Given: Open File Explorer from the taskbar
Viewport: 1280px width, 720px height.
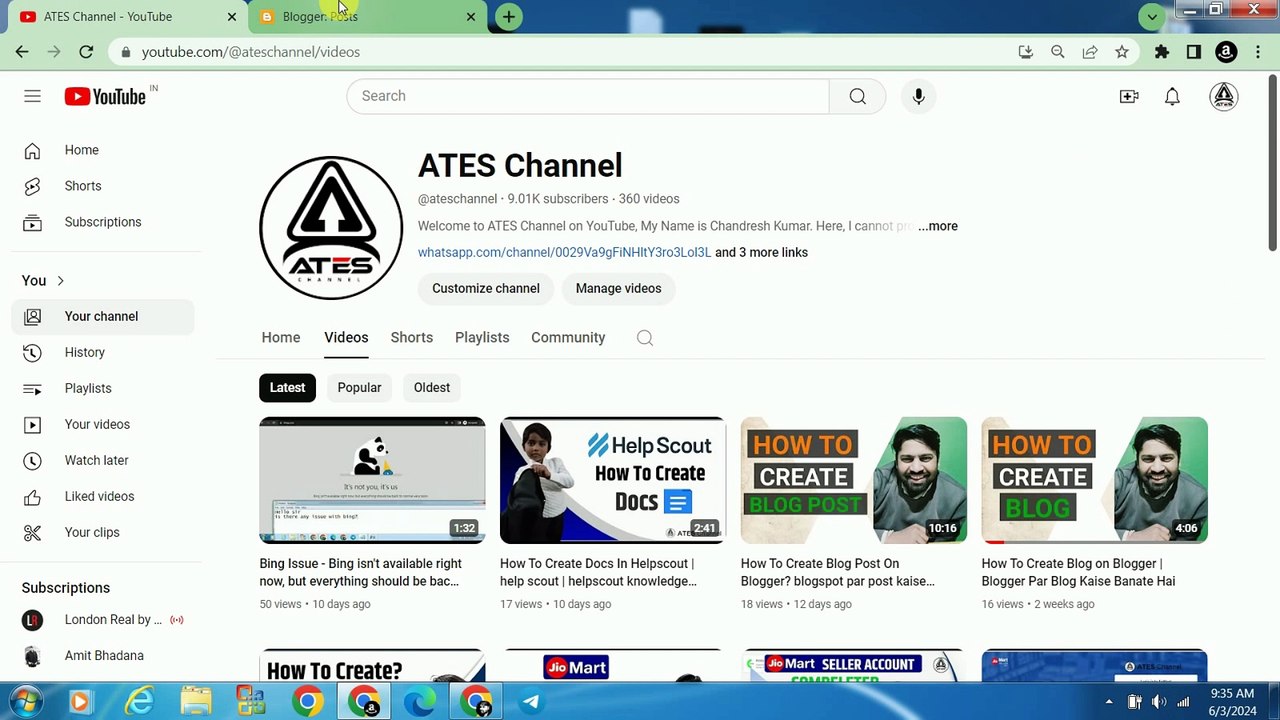Looking at the screenshot, I should pos(195,702).
